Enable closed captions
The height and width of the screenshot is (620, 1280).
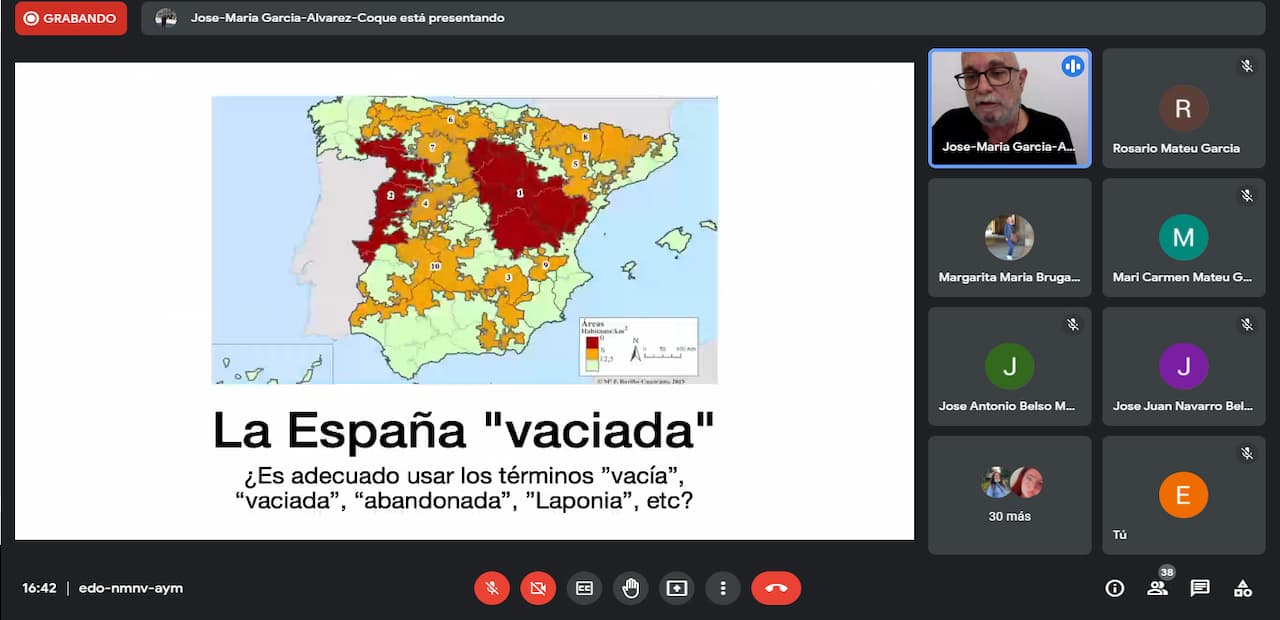584,588
